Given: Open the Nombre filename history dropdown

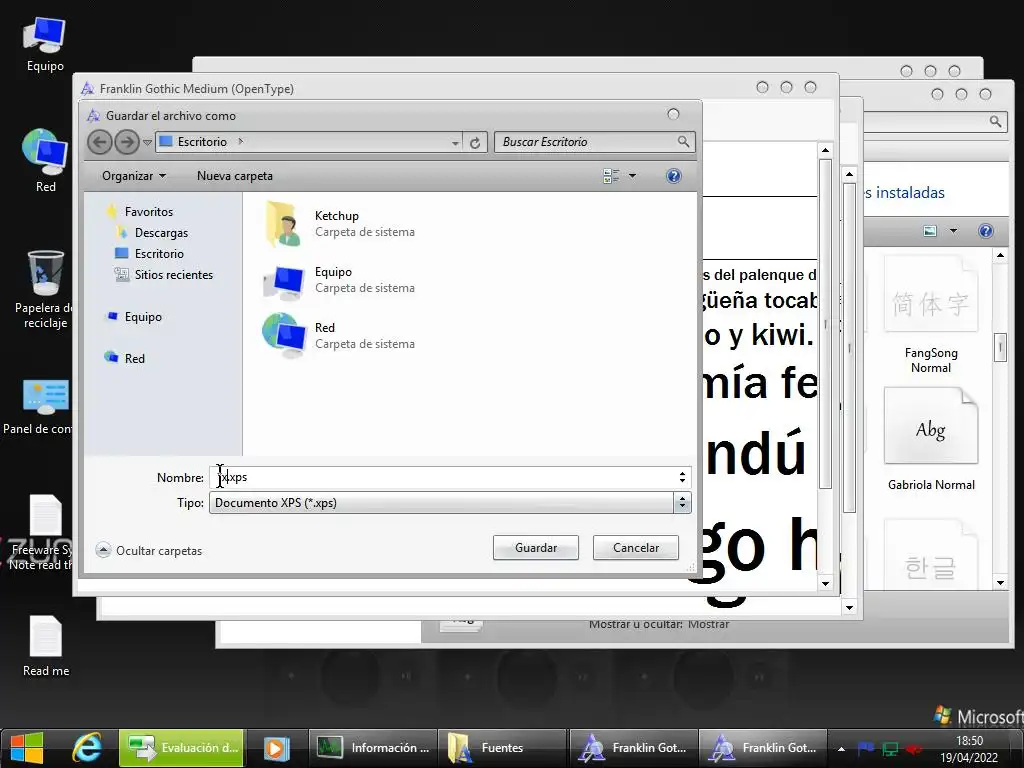Looking at the screenshot, I should tap(682, 477).
